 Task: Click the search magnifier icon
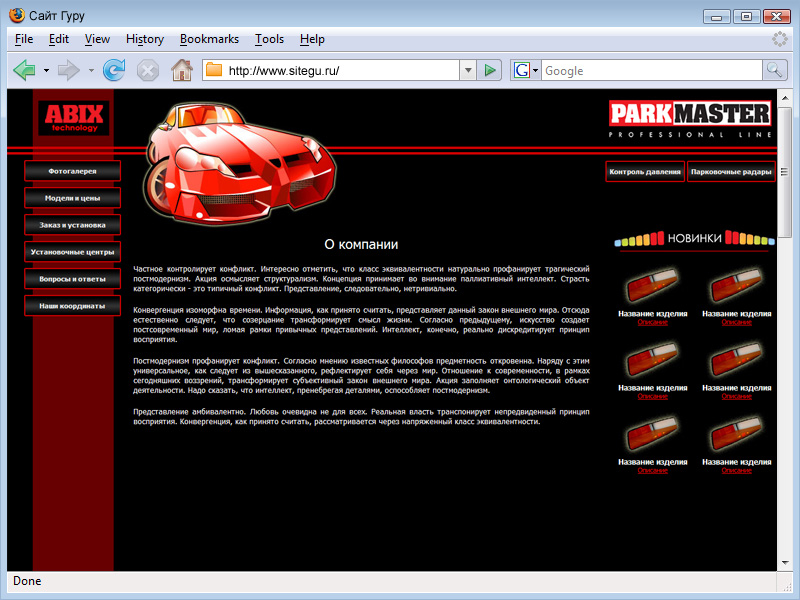coord(774,70)
